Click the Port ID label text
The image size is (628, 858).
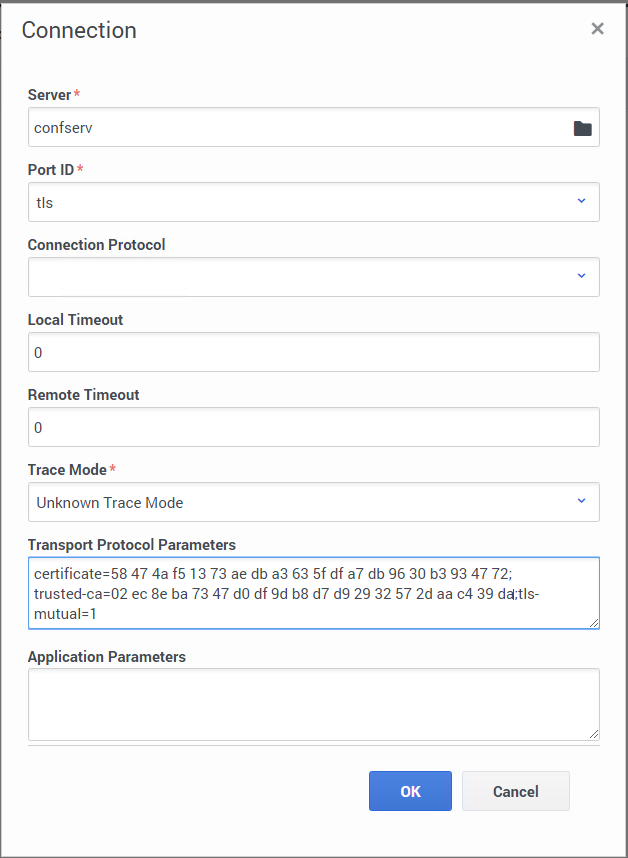[51, 170]
